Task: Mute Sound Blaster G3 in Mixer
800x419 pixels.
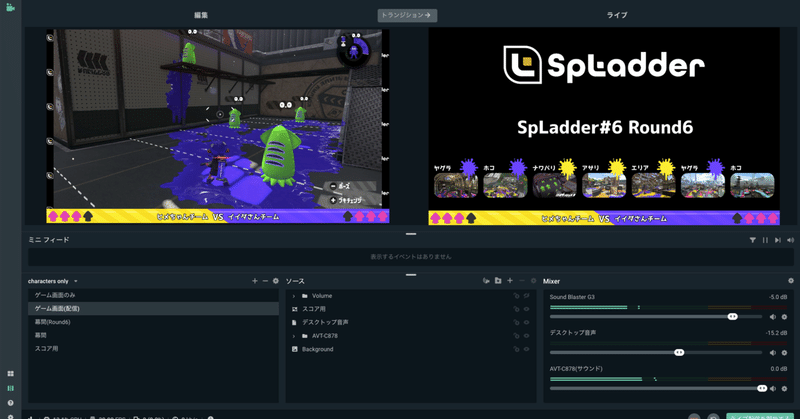Action: 773,317
